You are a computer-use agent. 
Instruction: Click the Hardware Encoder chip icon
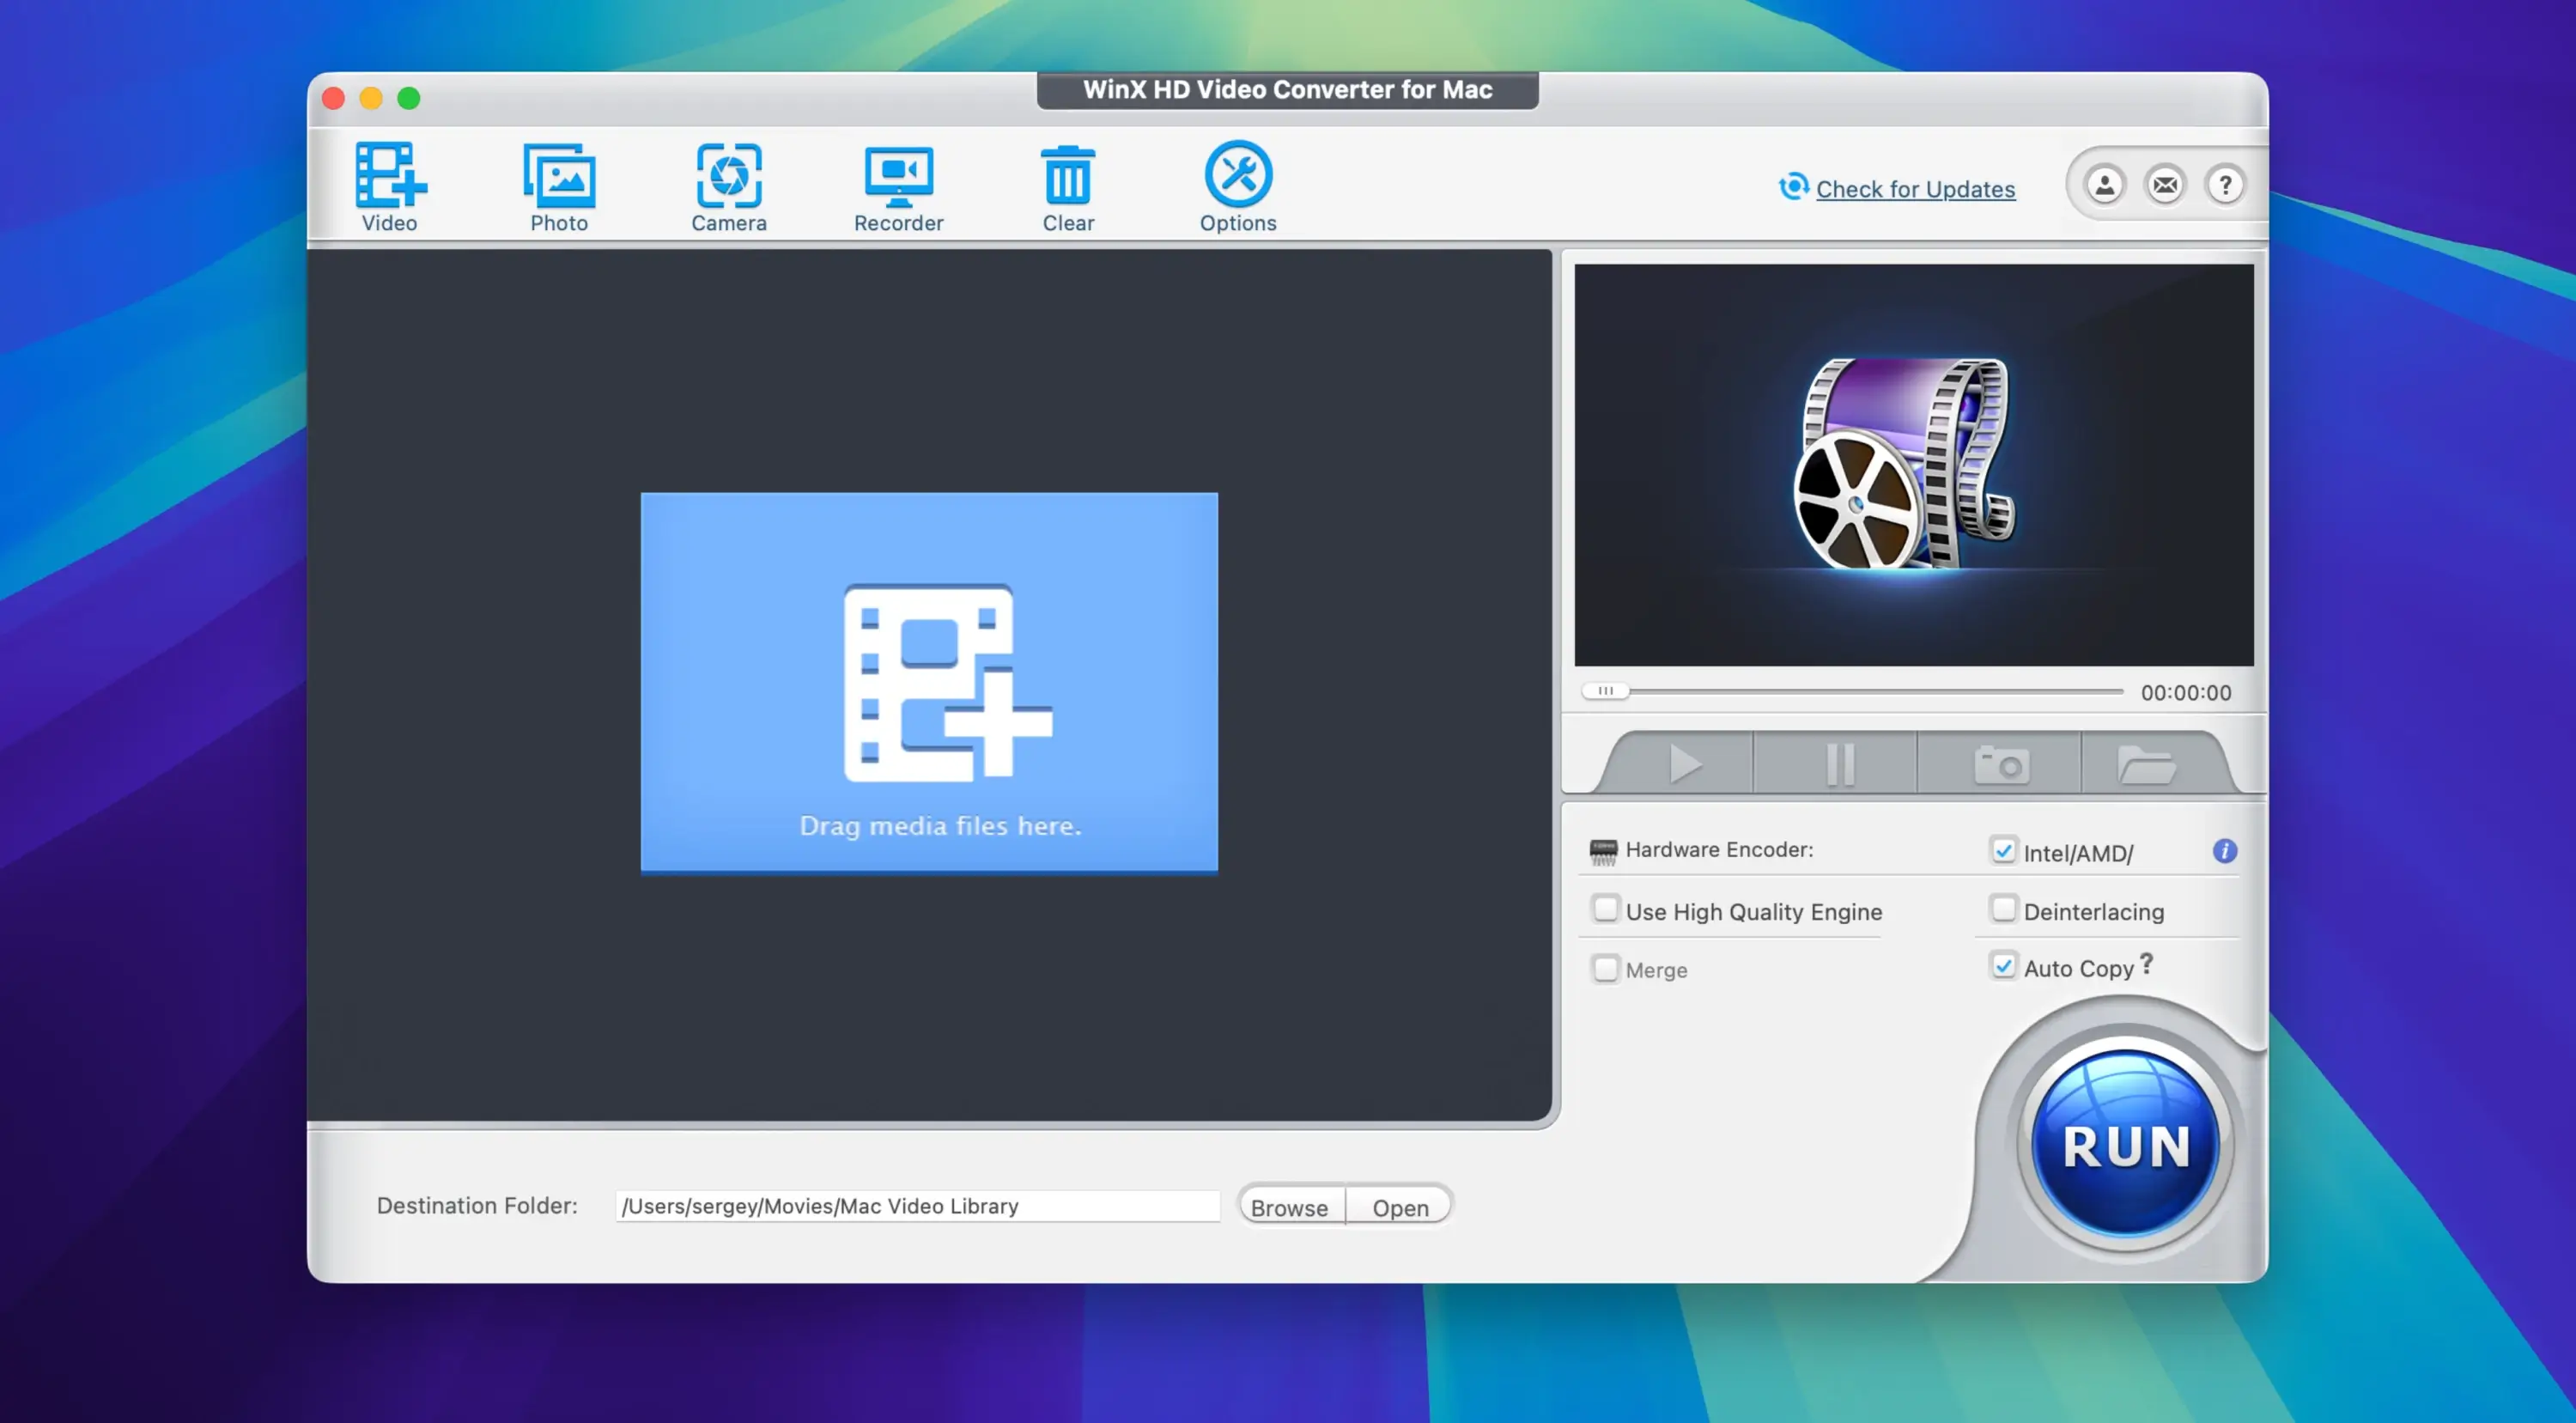[1603, 852]
